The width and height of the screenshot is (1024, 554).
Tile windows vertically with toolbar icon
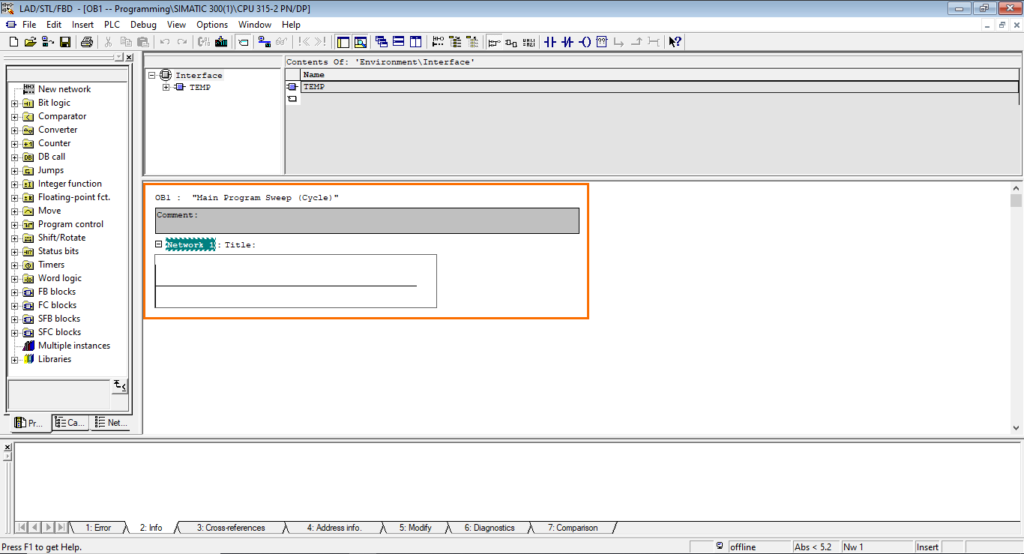(415, 42)
